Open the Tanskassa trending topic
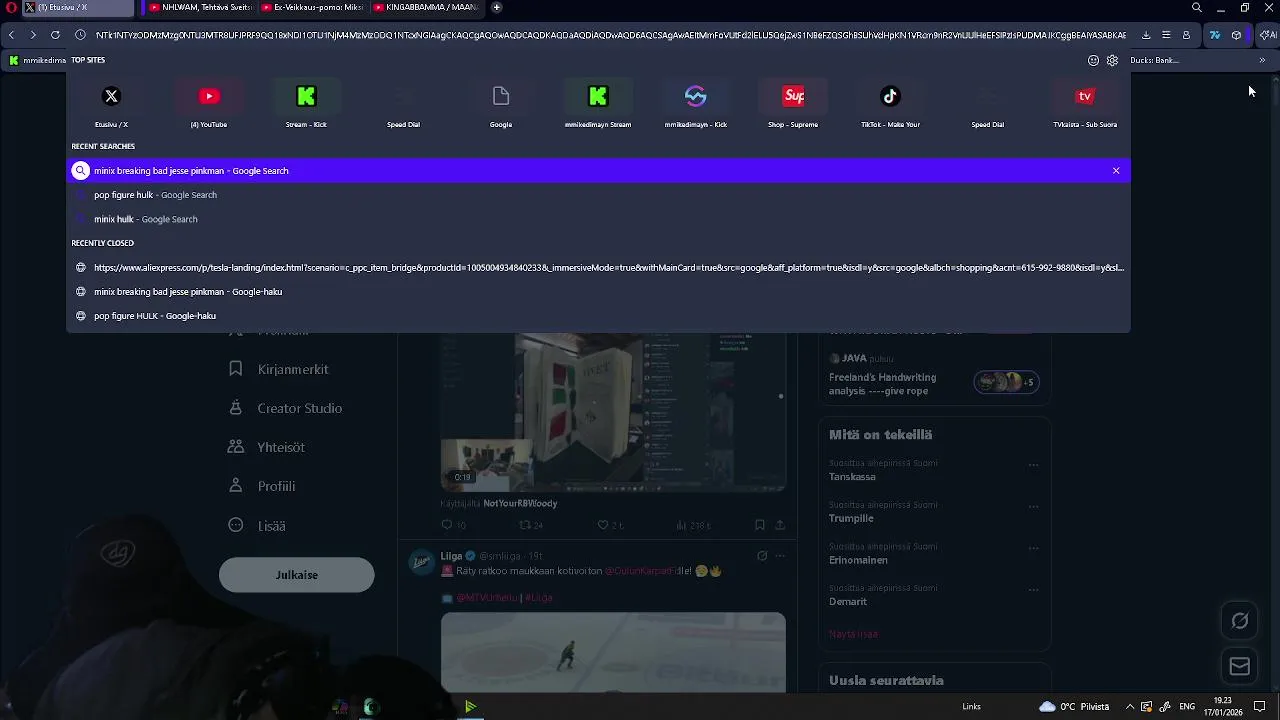This screenshot has height=720, width=1280. 852,477
